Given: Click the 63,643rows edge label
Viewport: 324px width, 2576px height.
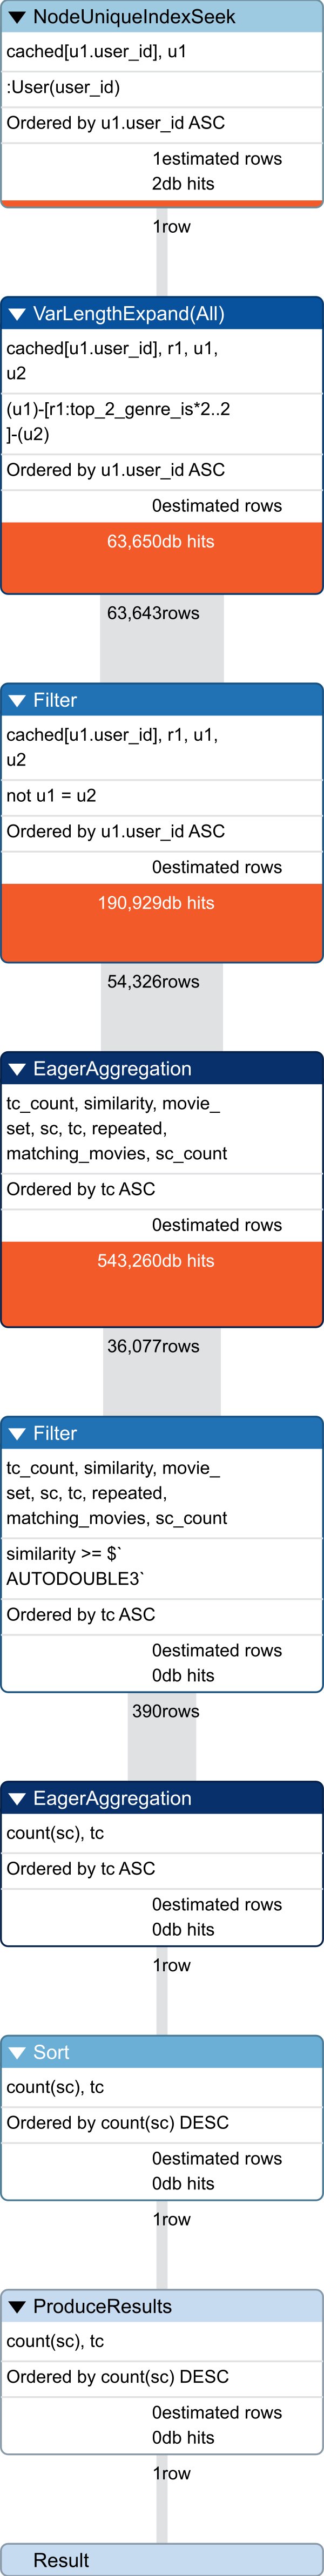Looking at the screenshot, I should (153, 613).
